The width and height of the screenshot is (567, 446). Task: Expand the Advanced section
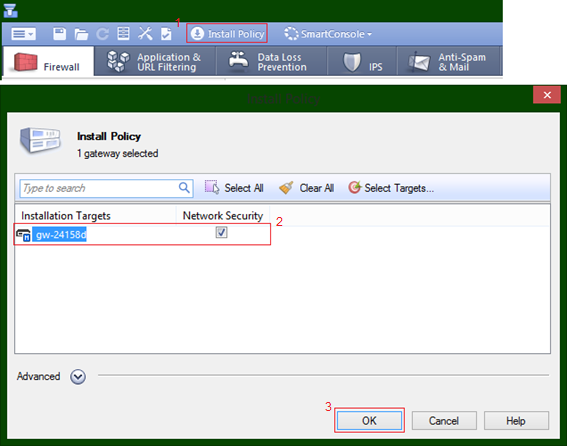click(x=78, y=377)
